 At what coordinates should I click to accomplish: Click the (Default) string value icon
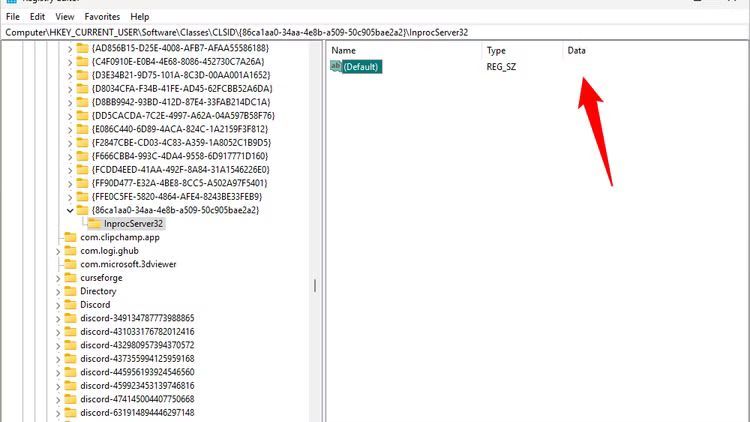pyautogui.click(x=335, y=67)
